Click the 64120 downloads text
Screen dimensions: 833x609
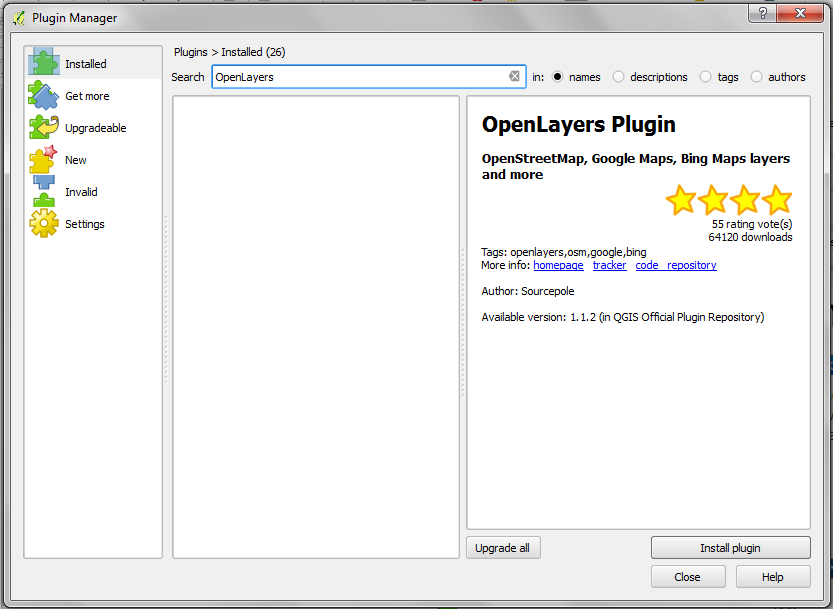[x=750, y=237]
